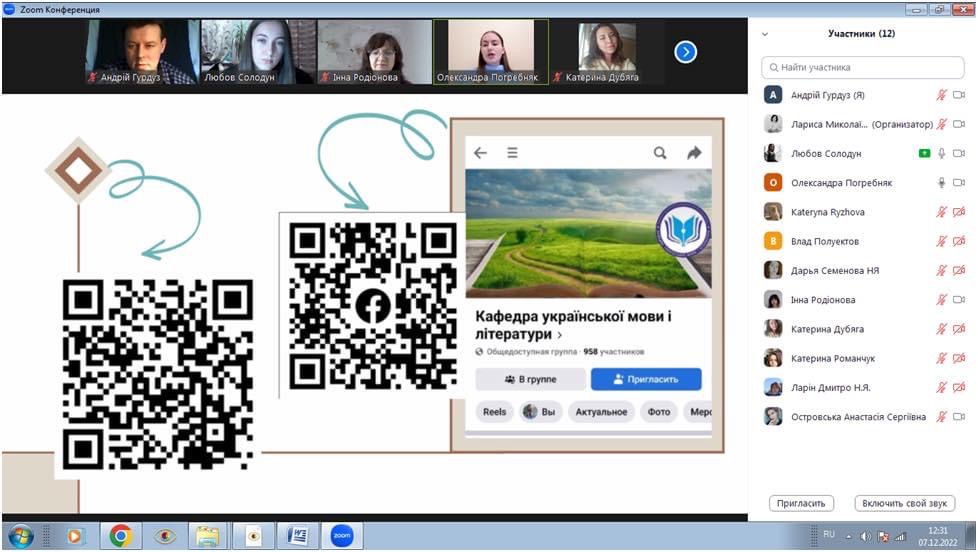Click share arrow in Facebook group slide
Screen dimensions: 978x552
pos(694,153)
